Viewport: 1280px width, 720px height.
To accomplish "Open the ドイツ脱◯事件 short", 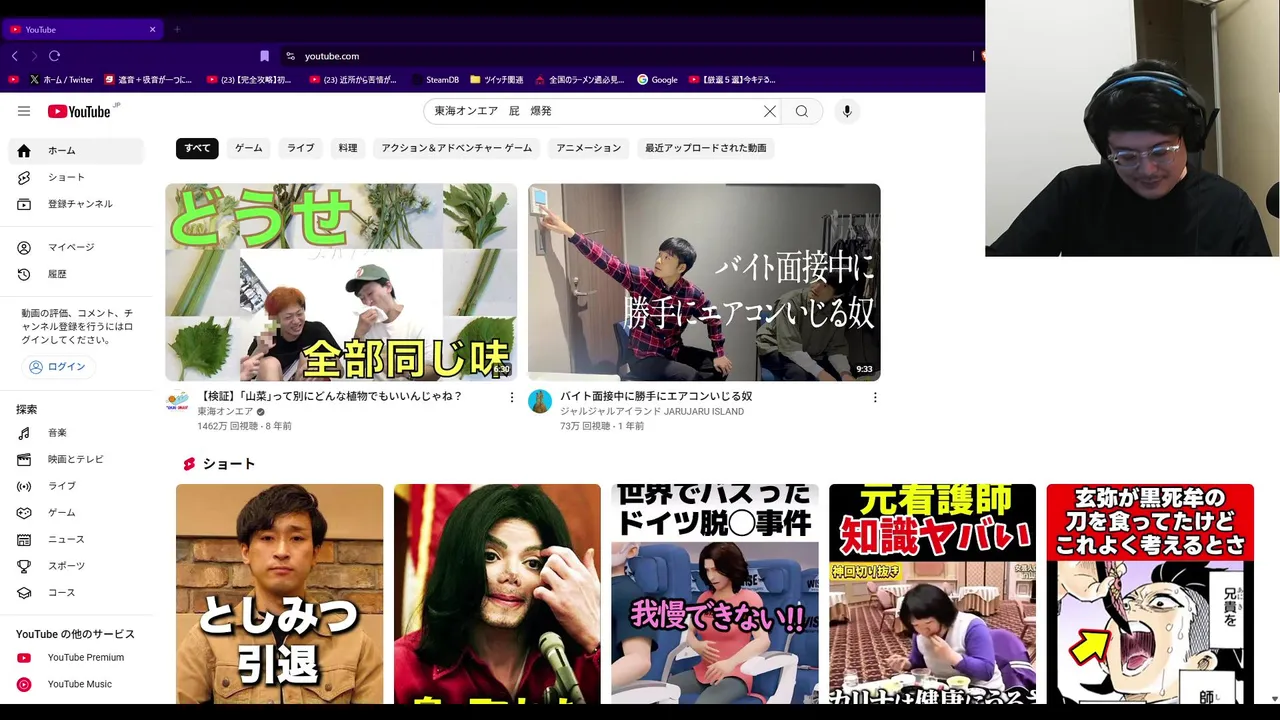I will [x=715, y=594].
